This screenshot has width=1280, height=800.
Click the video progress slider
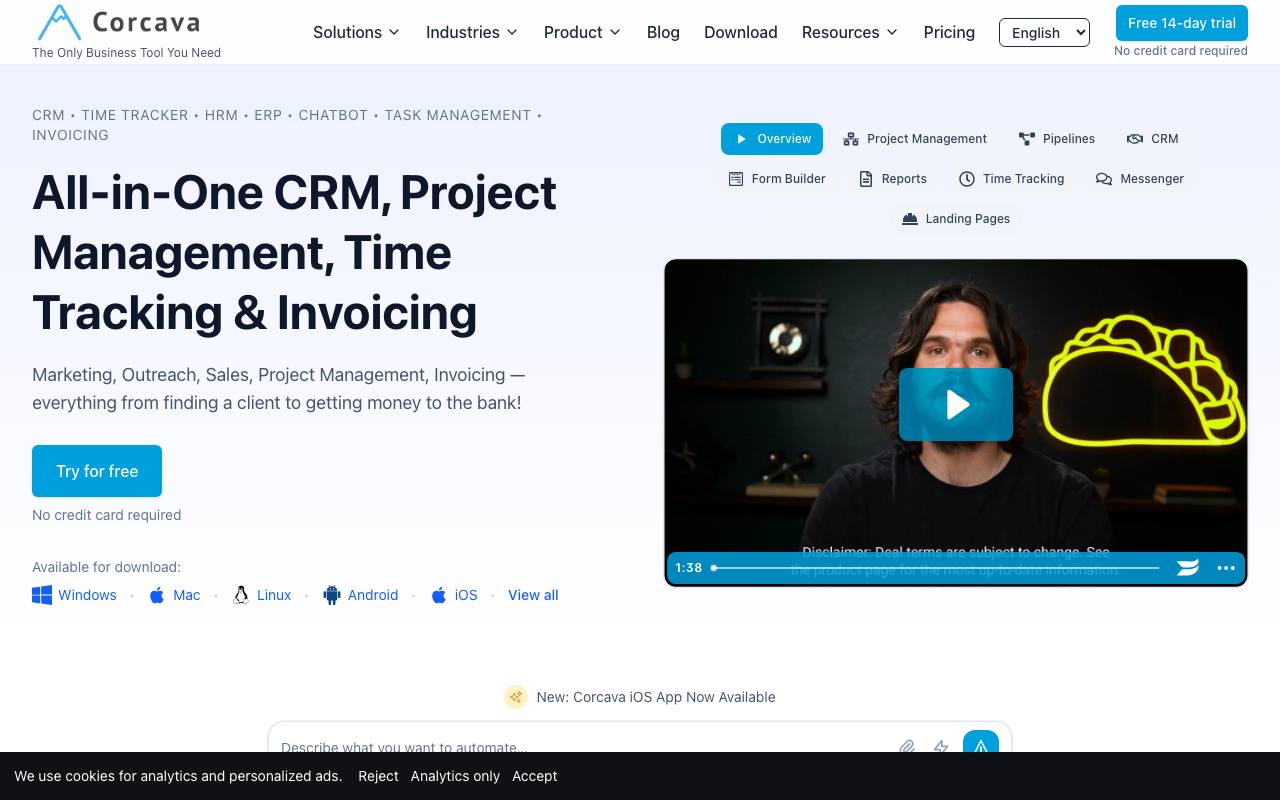[936, 567]
